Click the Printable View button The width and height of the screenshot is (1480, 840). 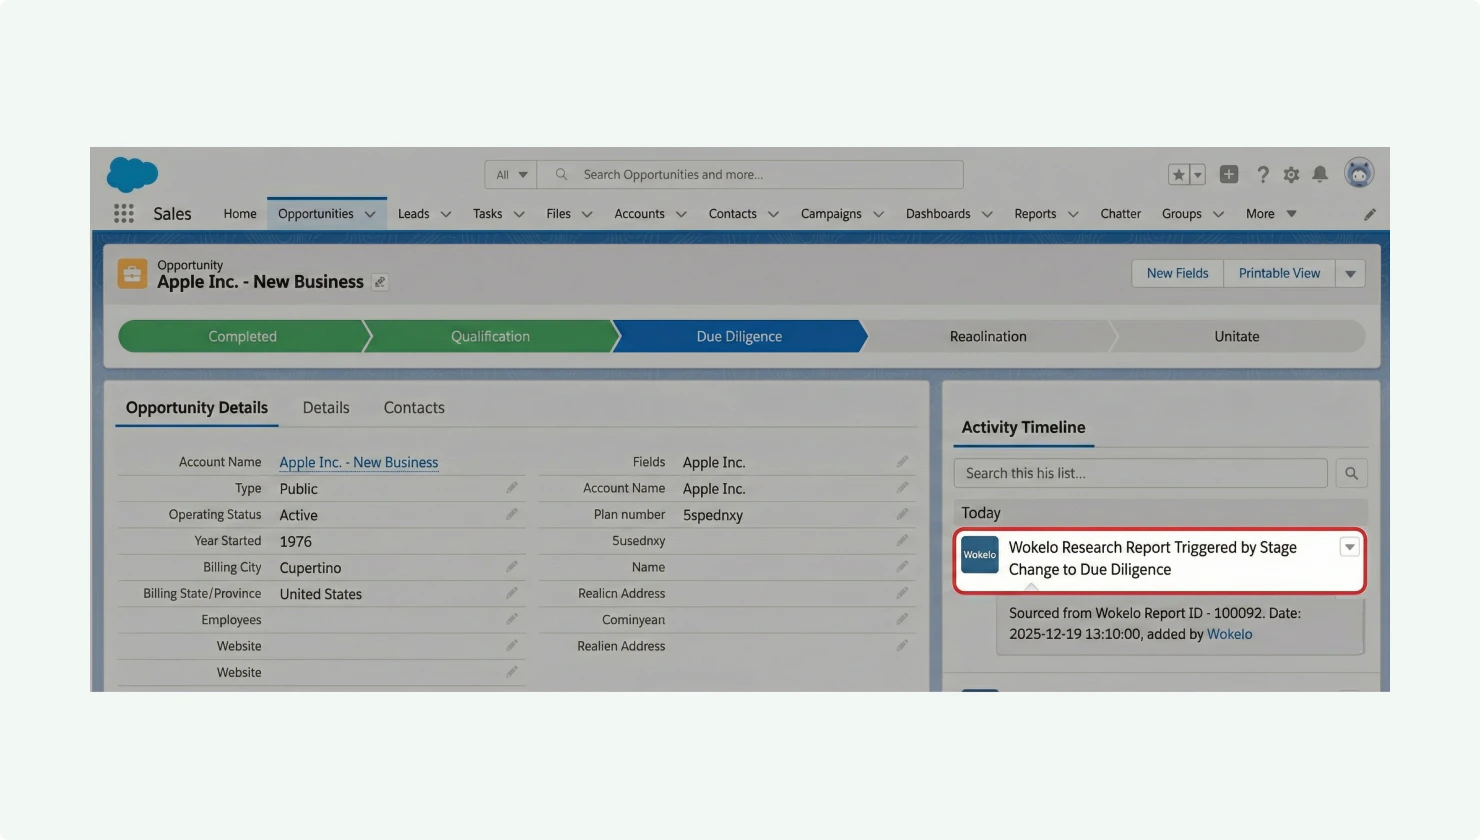1279,273
